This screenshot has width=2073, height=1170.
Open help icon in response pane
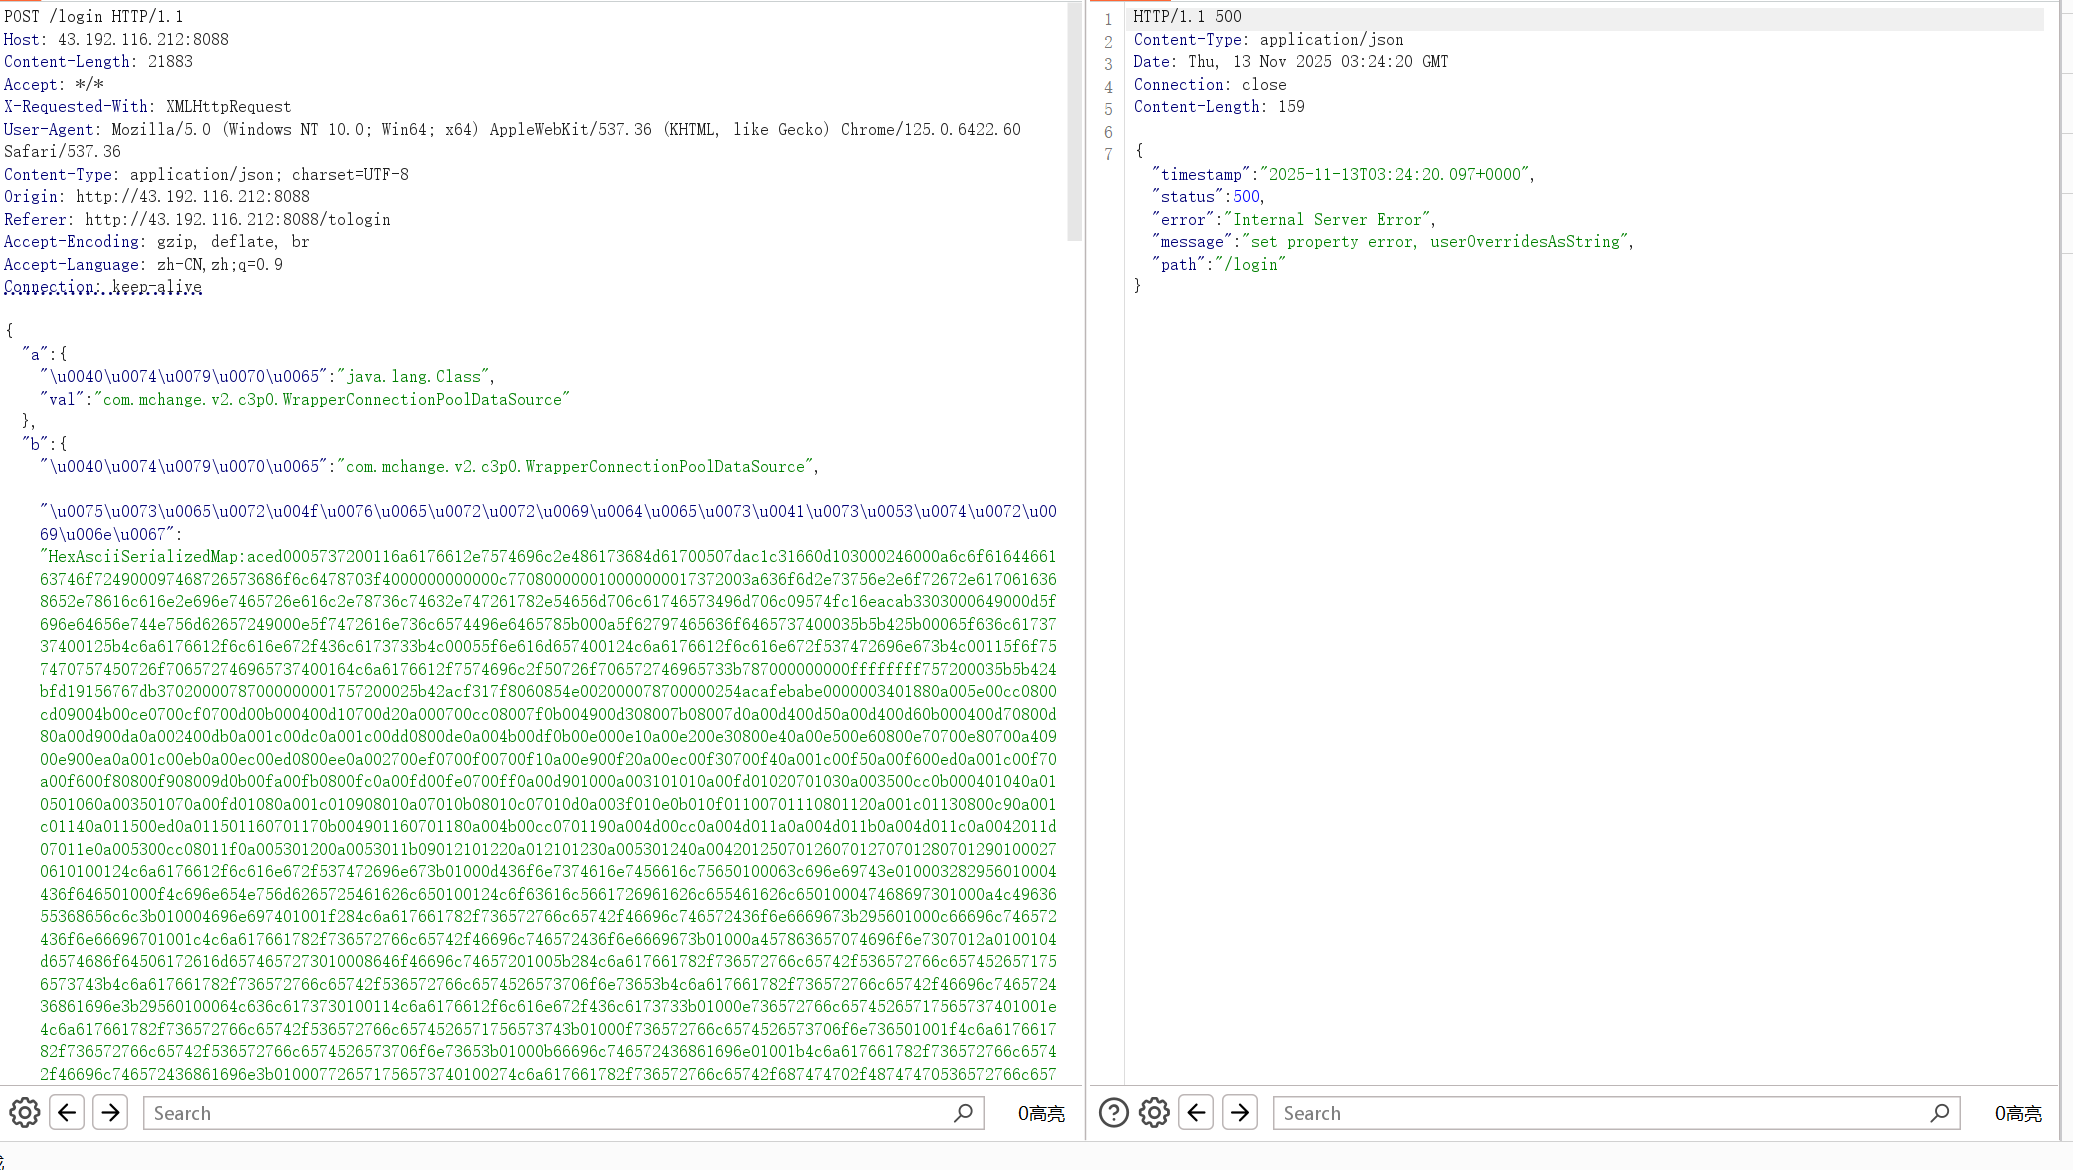(1113, 1112)
